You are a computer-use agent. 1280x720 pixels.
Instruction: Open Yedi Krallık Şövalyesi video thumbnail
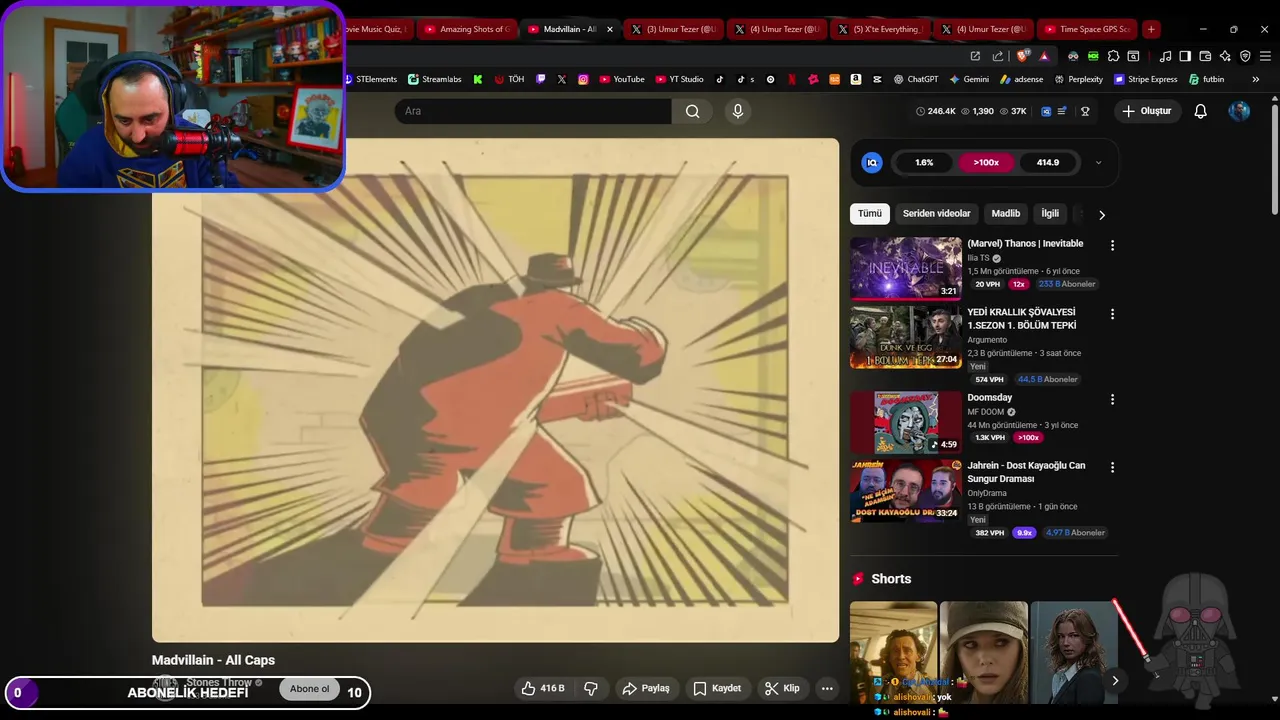click(x=906, y=337)
